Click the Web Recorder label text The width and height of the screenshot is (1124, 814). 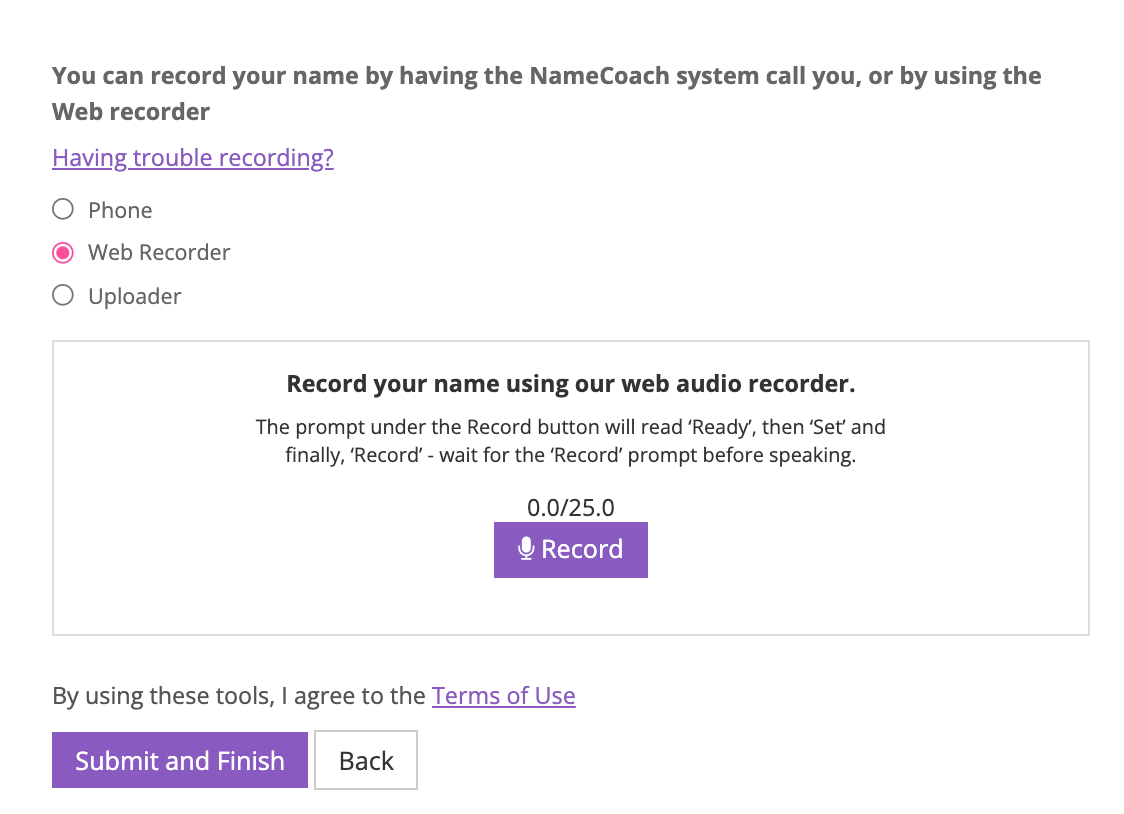click(x=158, y=252)
